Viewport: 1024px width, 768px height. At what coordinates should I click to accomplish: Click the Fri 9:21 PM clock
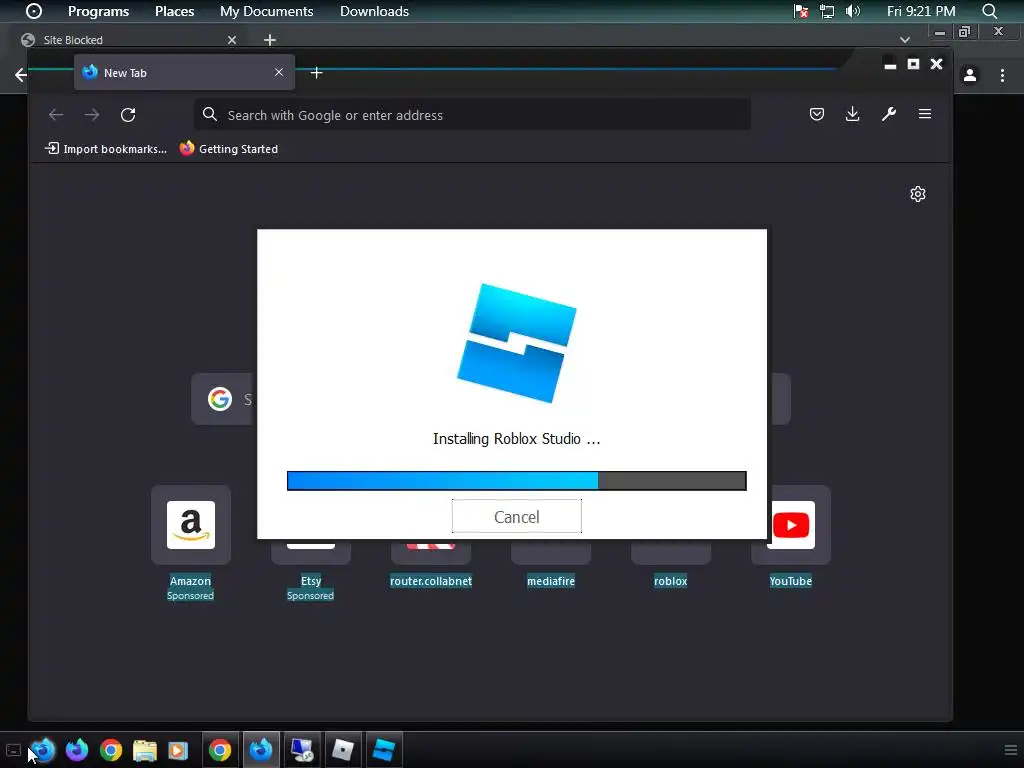[x=921, y=11]
